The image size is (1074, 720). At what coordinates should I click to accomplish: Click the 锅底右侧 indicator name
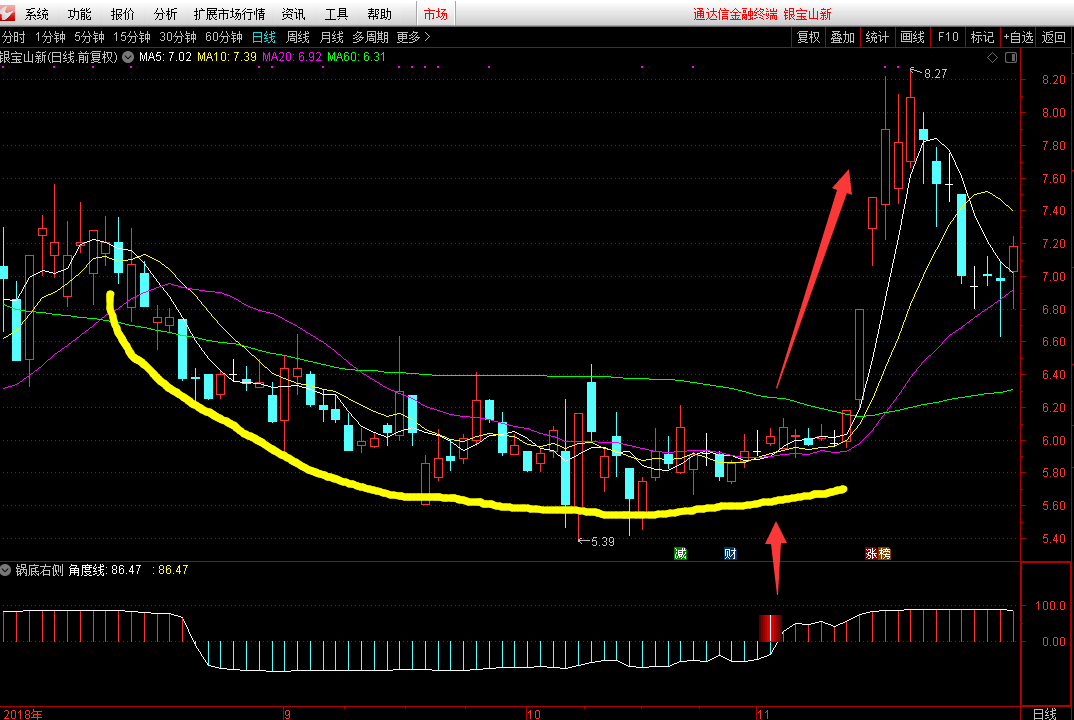tap(39, 570)
